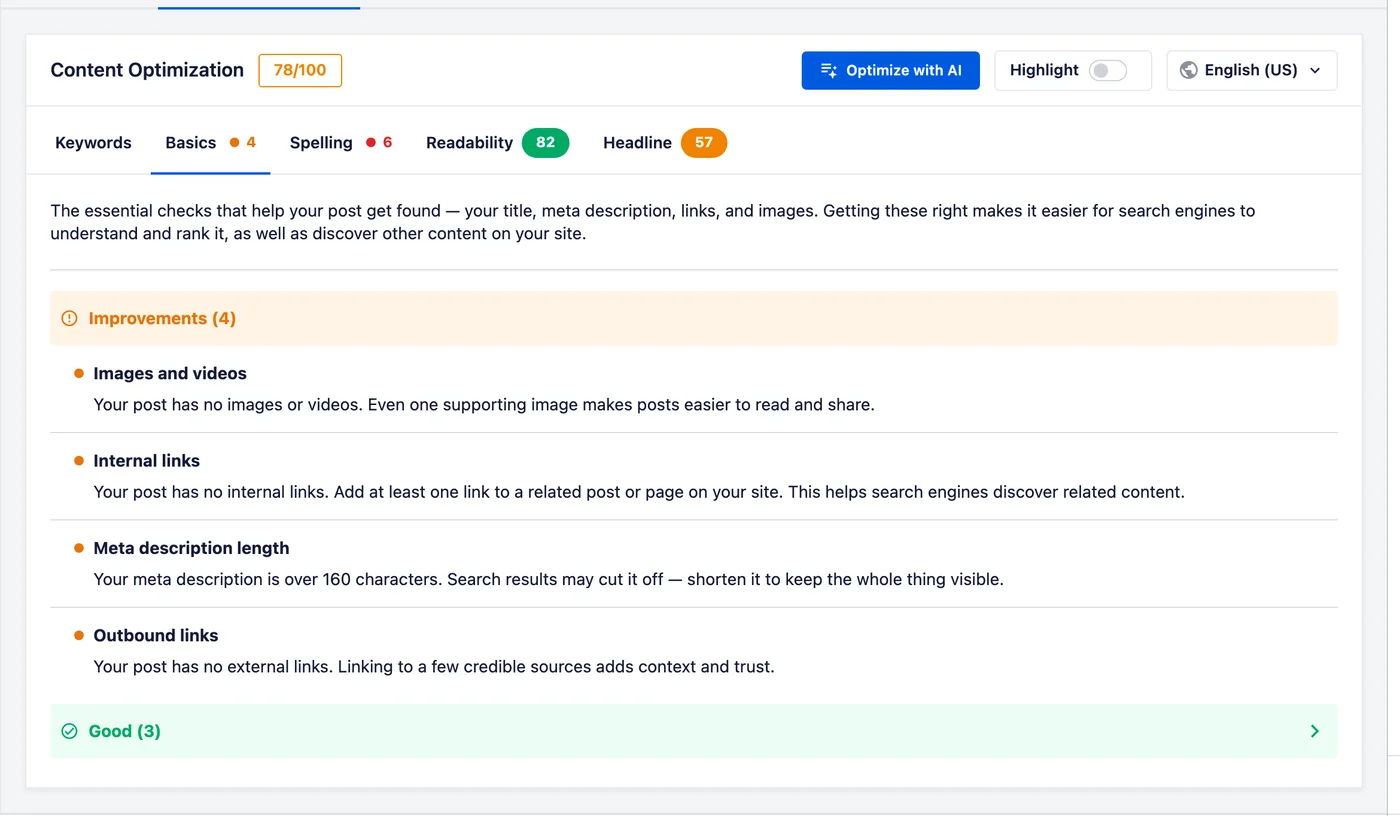Screen dimensions: 1400x816
Task: Click the chevron arrow beside English (US)
Action: pos(1315,71)
